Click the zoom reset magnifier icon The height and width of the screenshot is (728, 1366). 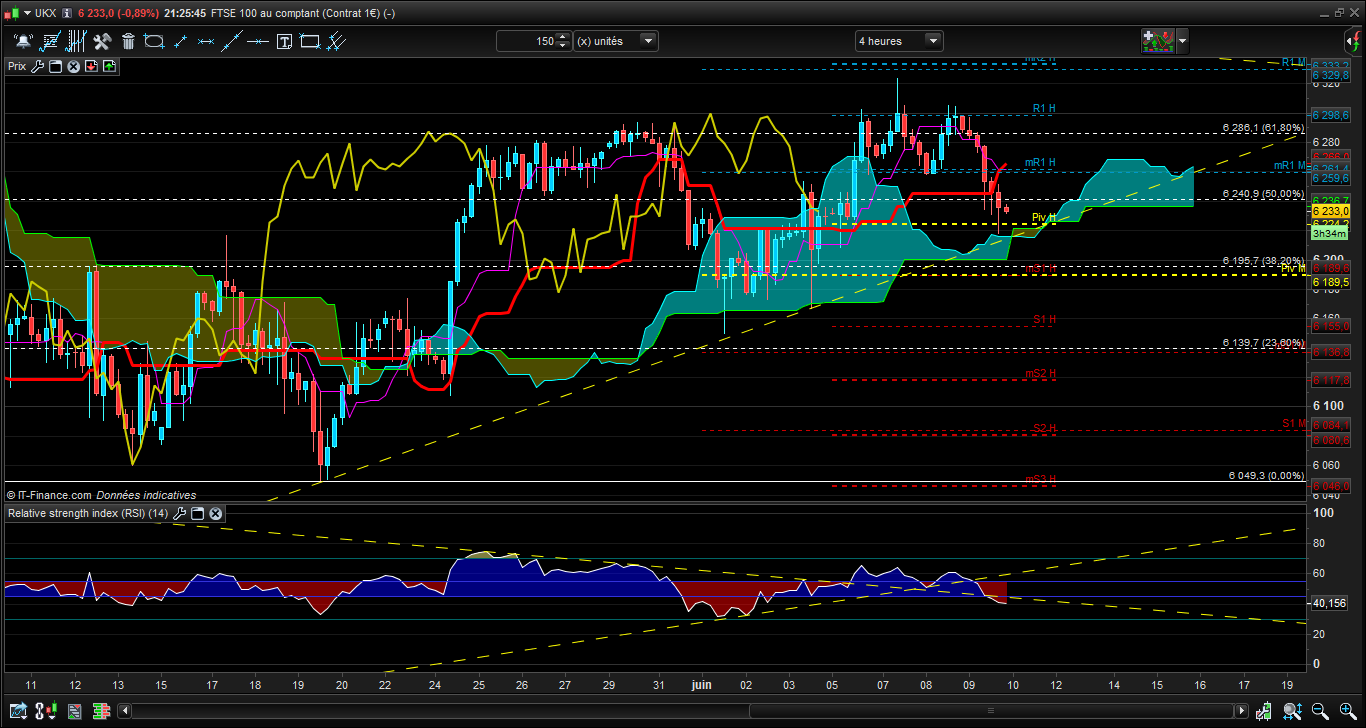1293,711
